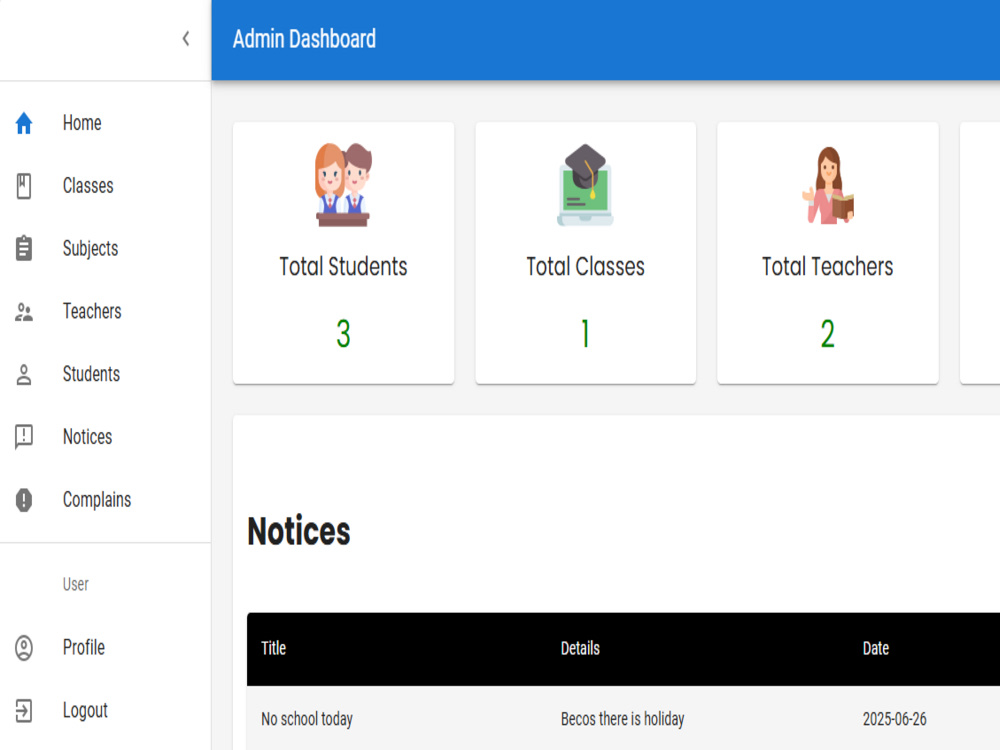Navigate to Students in the sidebar

[x=105, y=374]
